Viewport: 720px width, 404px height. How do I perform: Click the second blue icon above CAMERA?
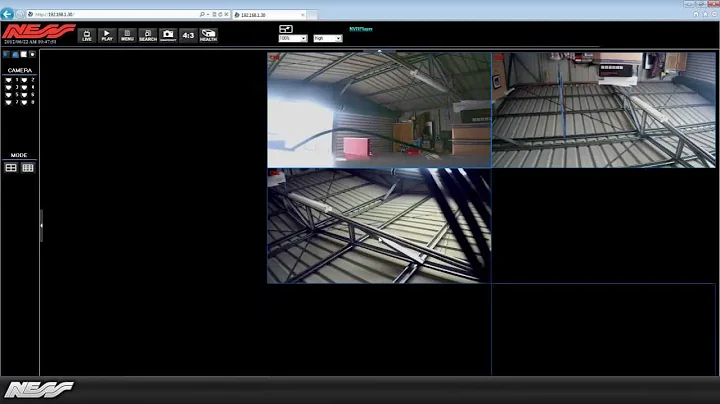(15, 54)
